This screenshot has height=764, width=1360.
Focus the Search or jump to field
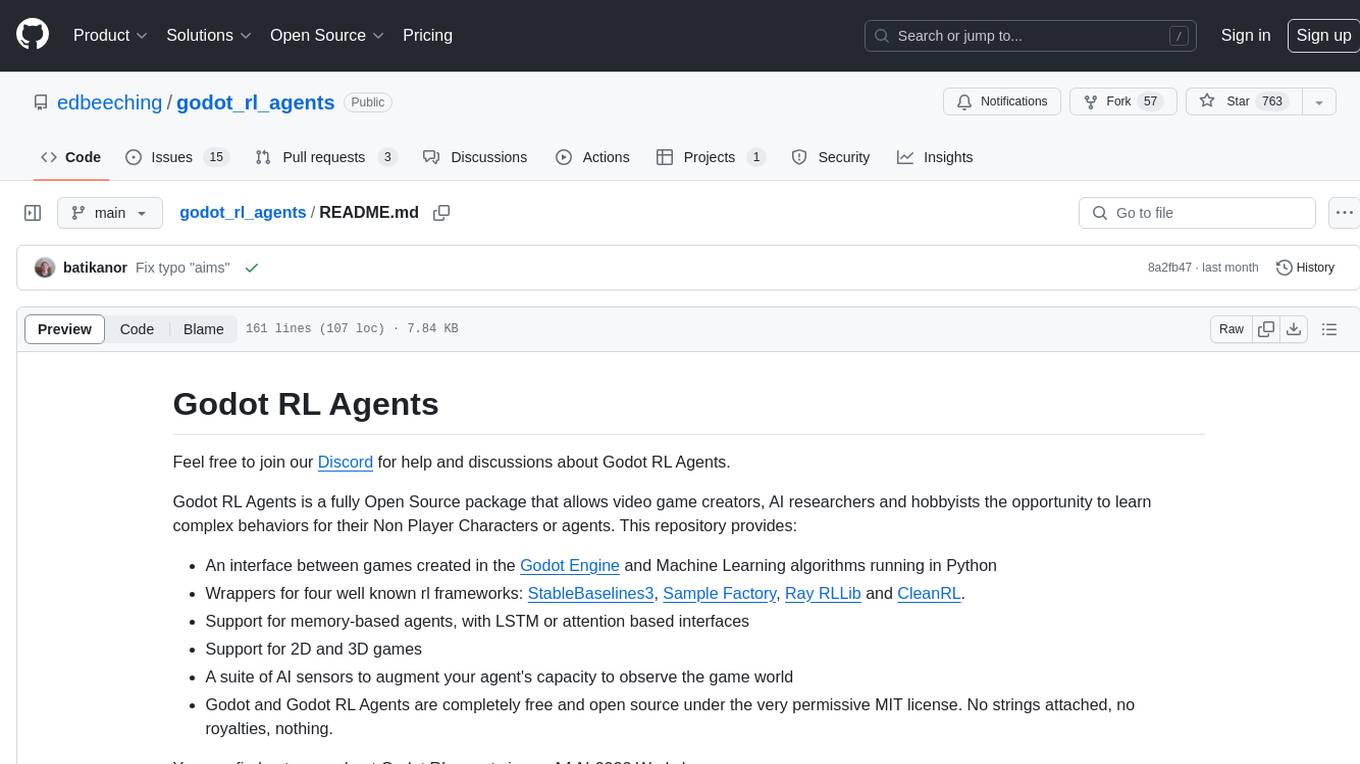1032,36
